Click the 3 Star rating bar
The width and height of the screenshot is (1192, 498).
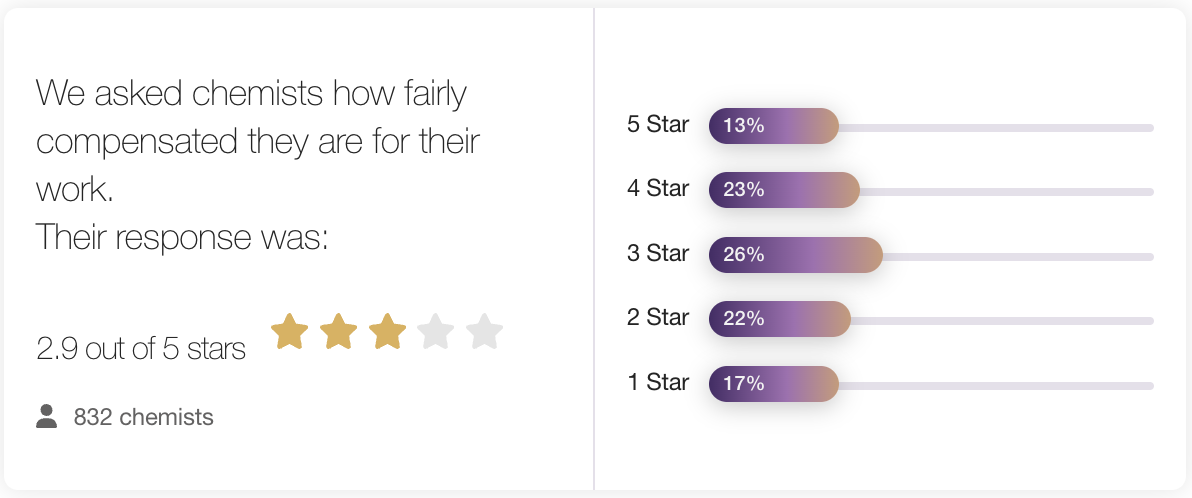[930, 256]
